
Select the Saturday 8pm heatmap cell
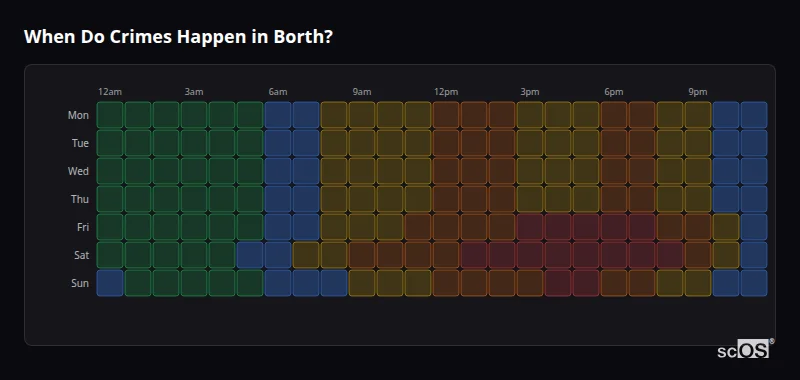(670, 255)
